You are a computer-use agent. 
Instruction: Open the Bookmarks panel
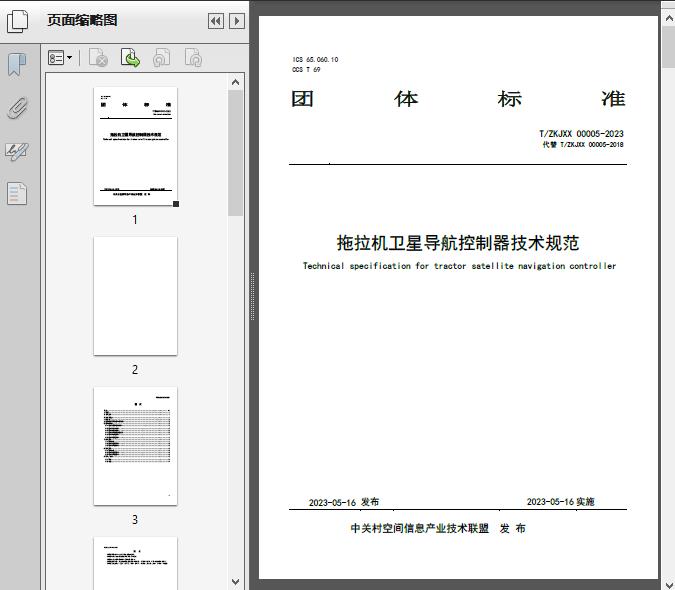point(17,65)
